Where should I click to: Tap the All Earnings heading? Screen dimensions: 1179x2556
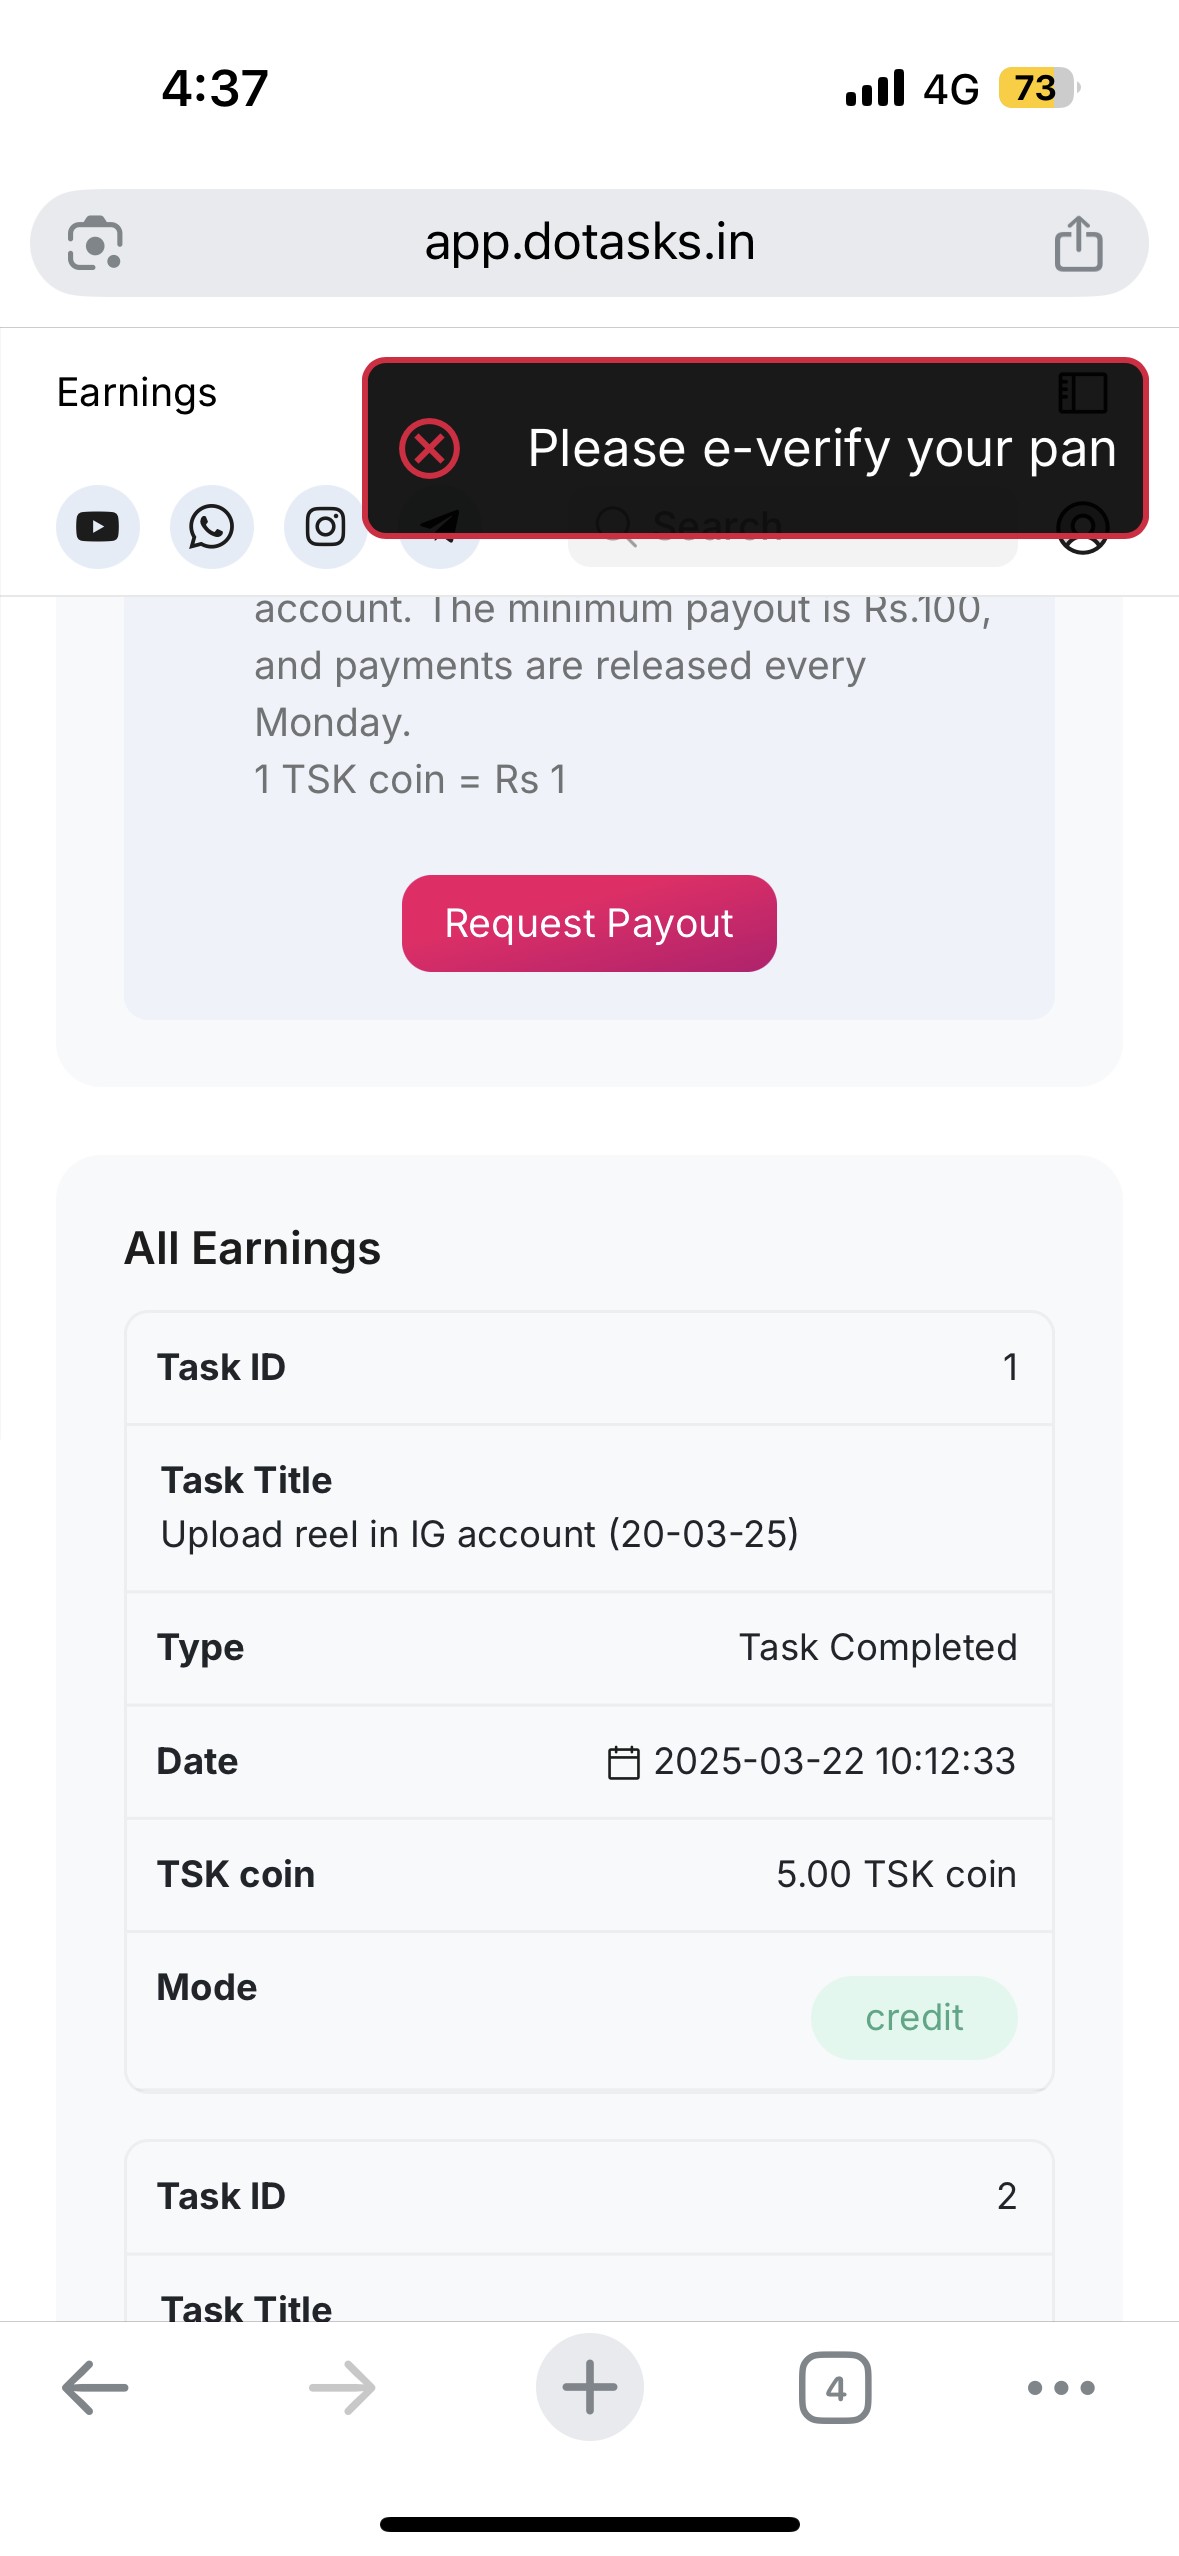pyautogui.click(x=252, y=1248)
